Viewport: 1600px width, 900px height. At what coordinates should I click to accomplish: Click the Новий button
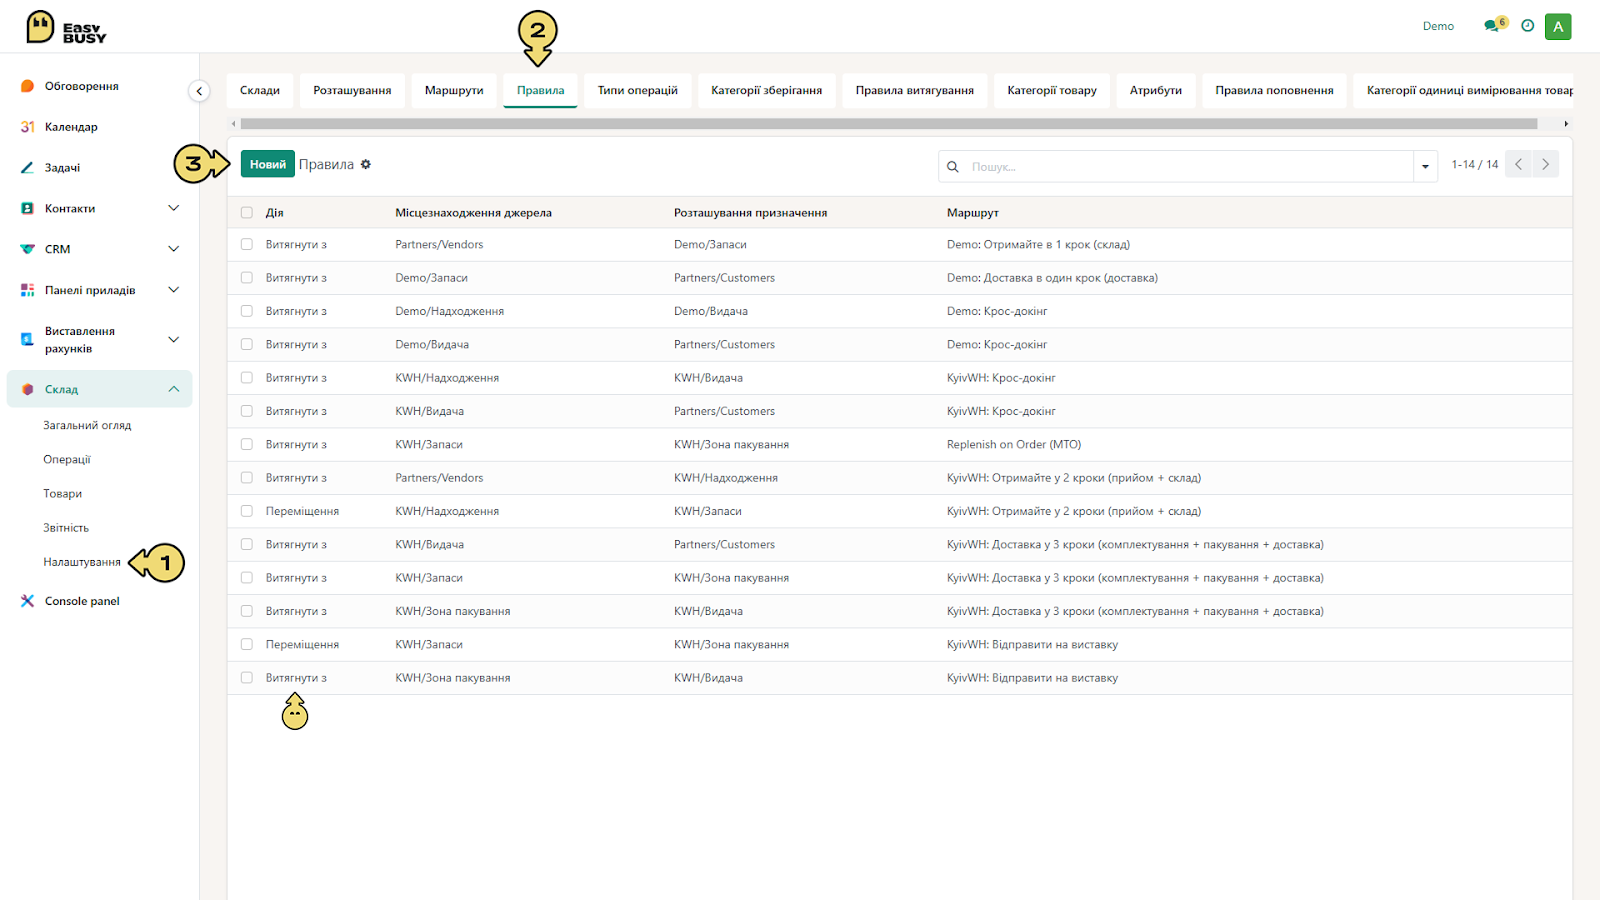click(268, 164)
